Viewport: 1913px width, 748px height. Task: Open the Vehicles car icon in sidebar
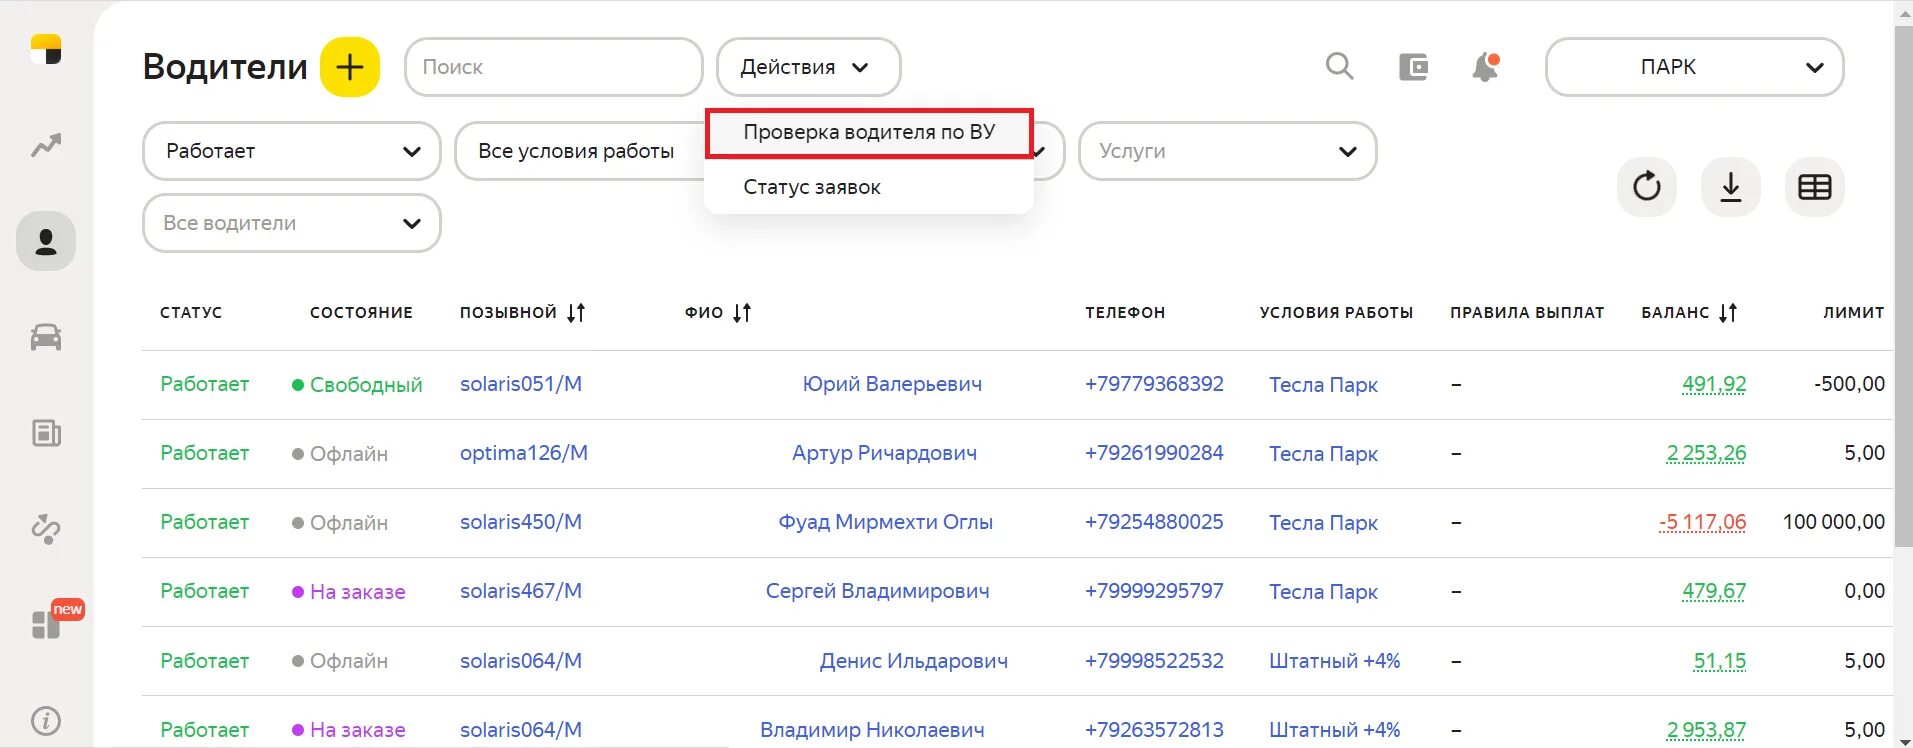tap(46, 337)
